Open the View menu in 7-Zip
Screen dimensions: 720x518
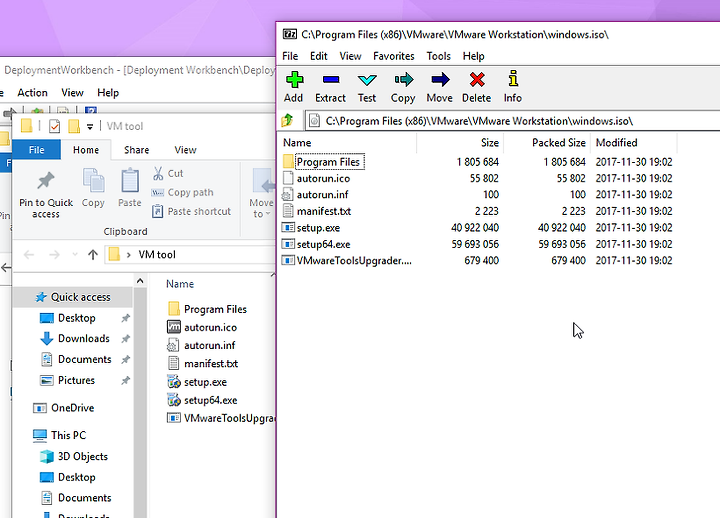(350, 56)
